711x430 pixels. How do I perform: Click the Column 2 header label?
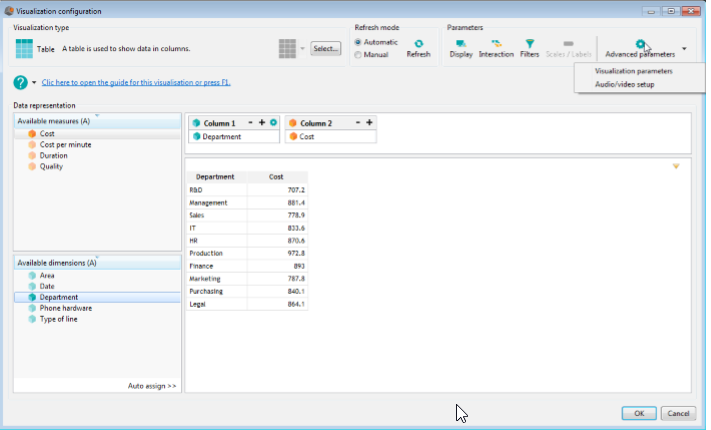point(316,123)
